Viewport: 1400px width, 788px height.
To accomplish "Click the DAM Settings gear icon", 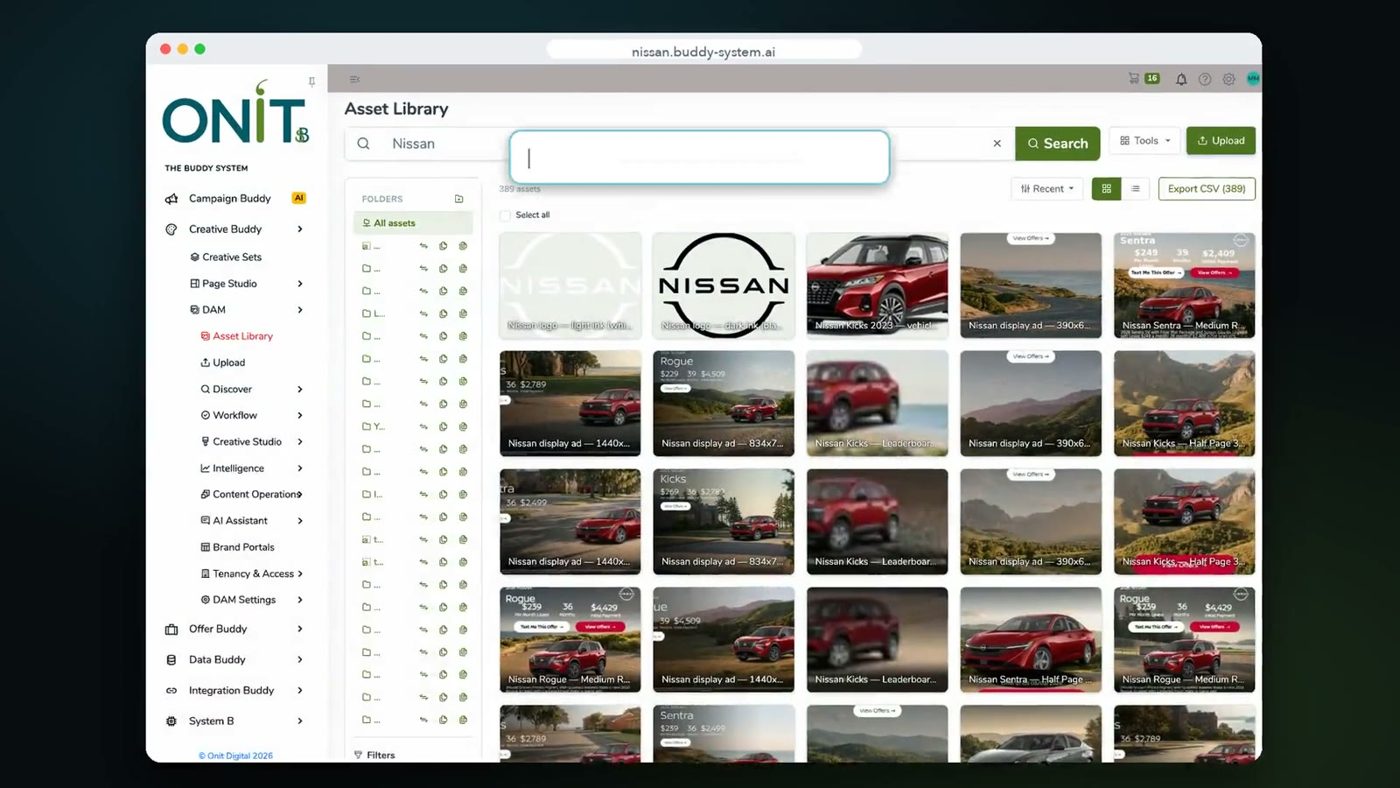I will (x=205, y=600).
